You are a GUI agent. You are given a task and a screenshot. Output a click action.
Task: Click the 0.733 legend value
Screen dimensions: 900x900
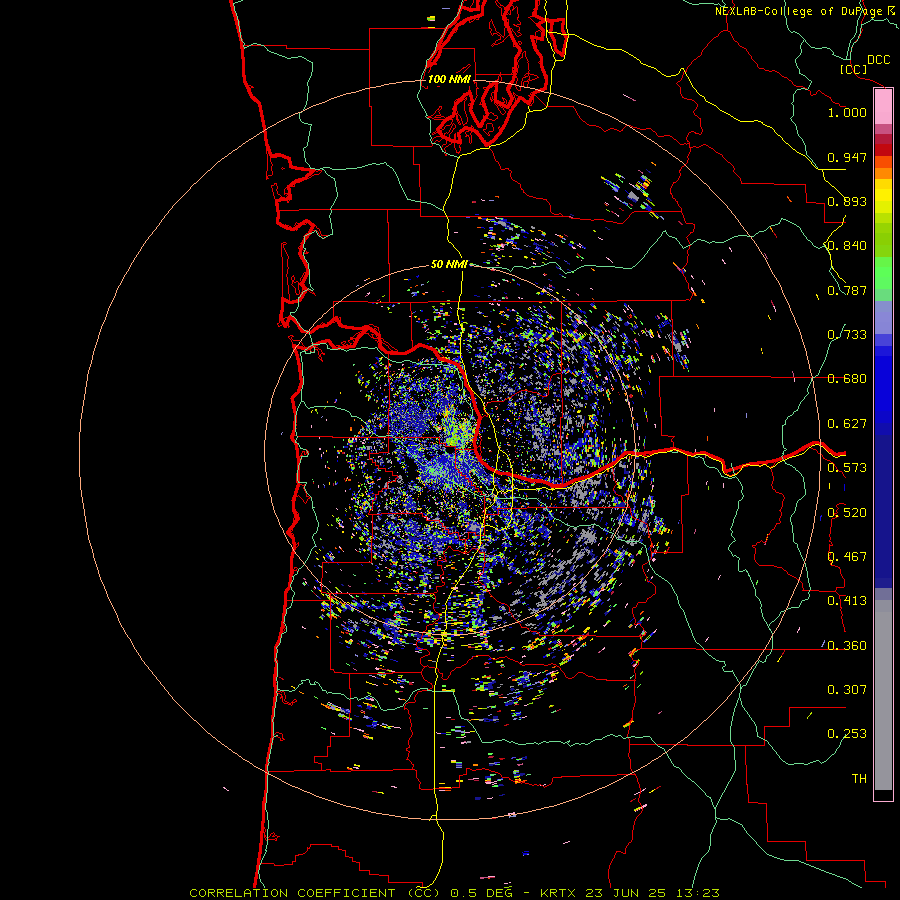(x=847, y=335)
